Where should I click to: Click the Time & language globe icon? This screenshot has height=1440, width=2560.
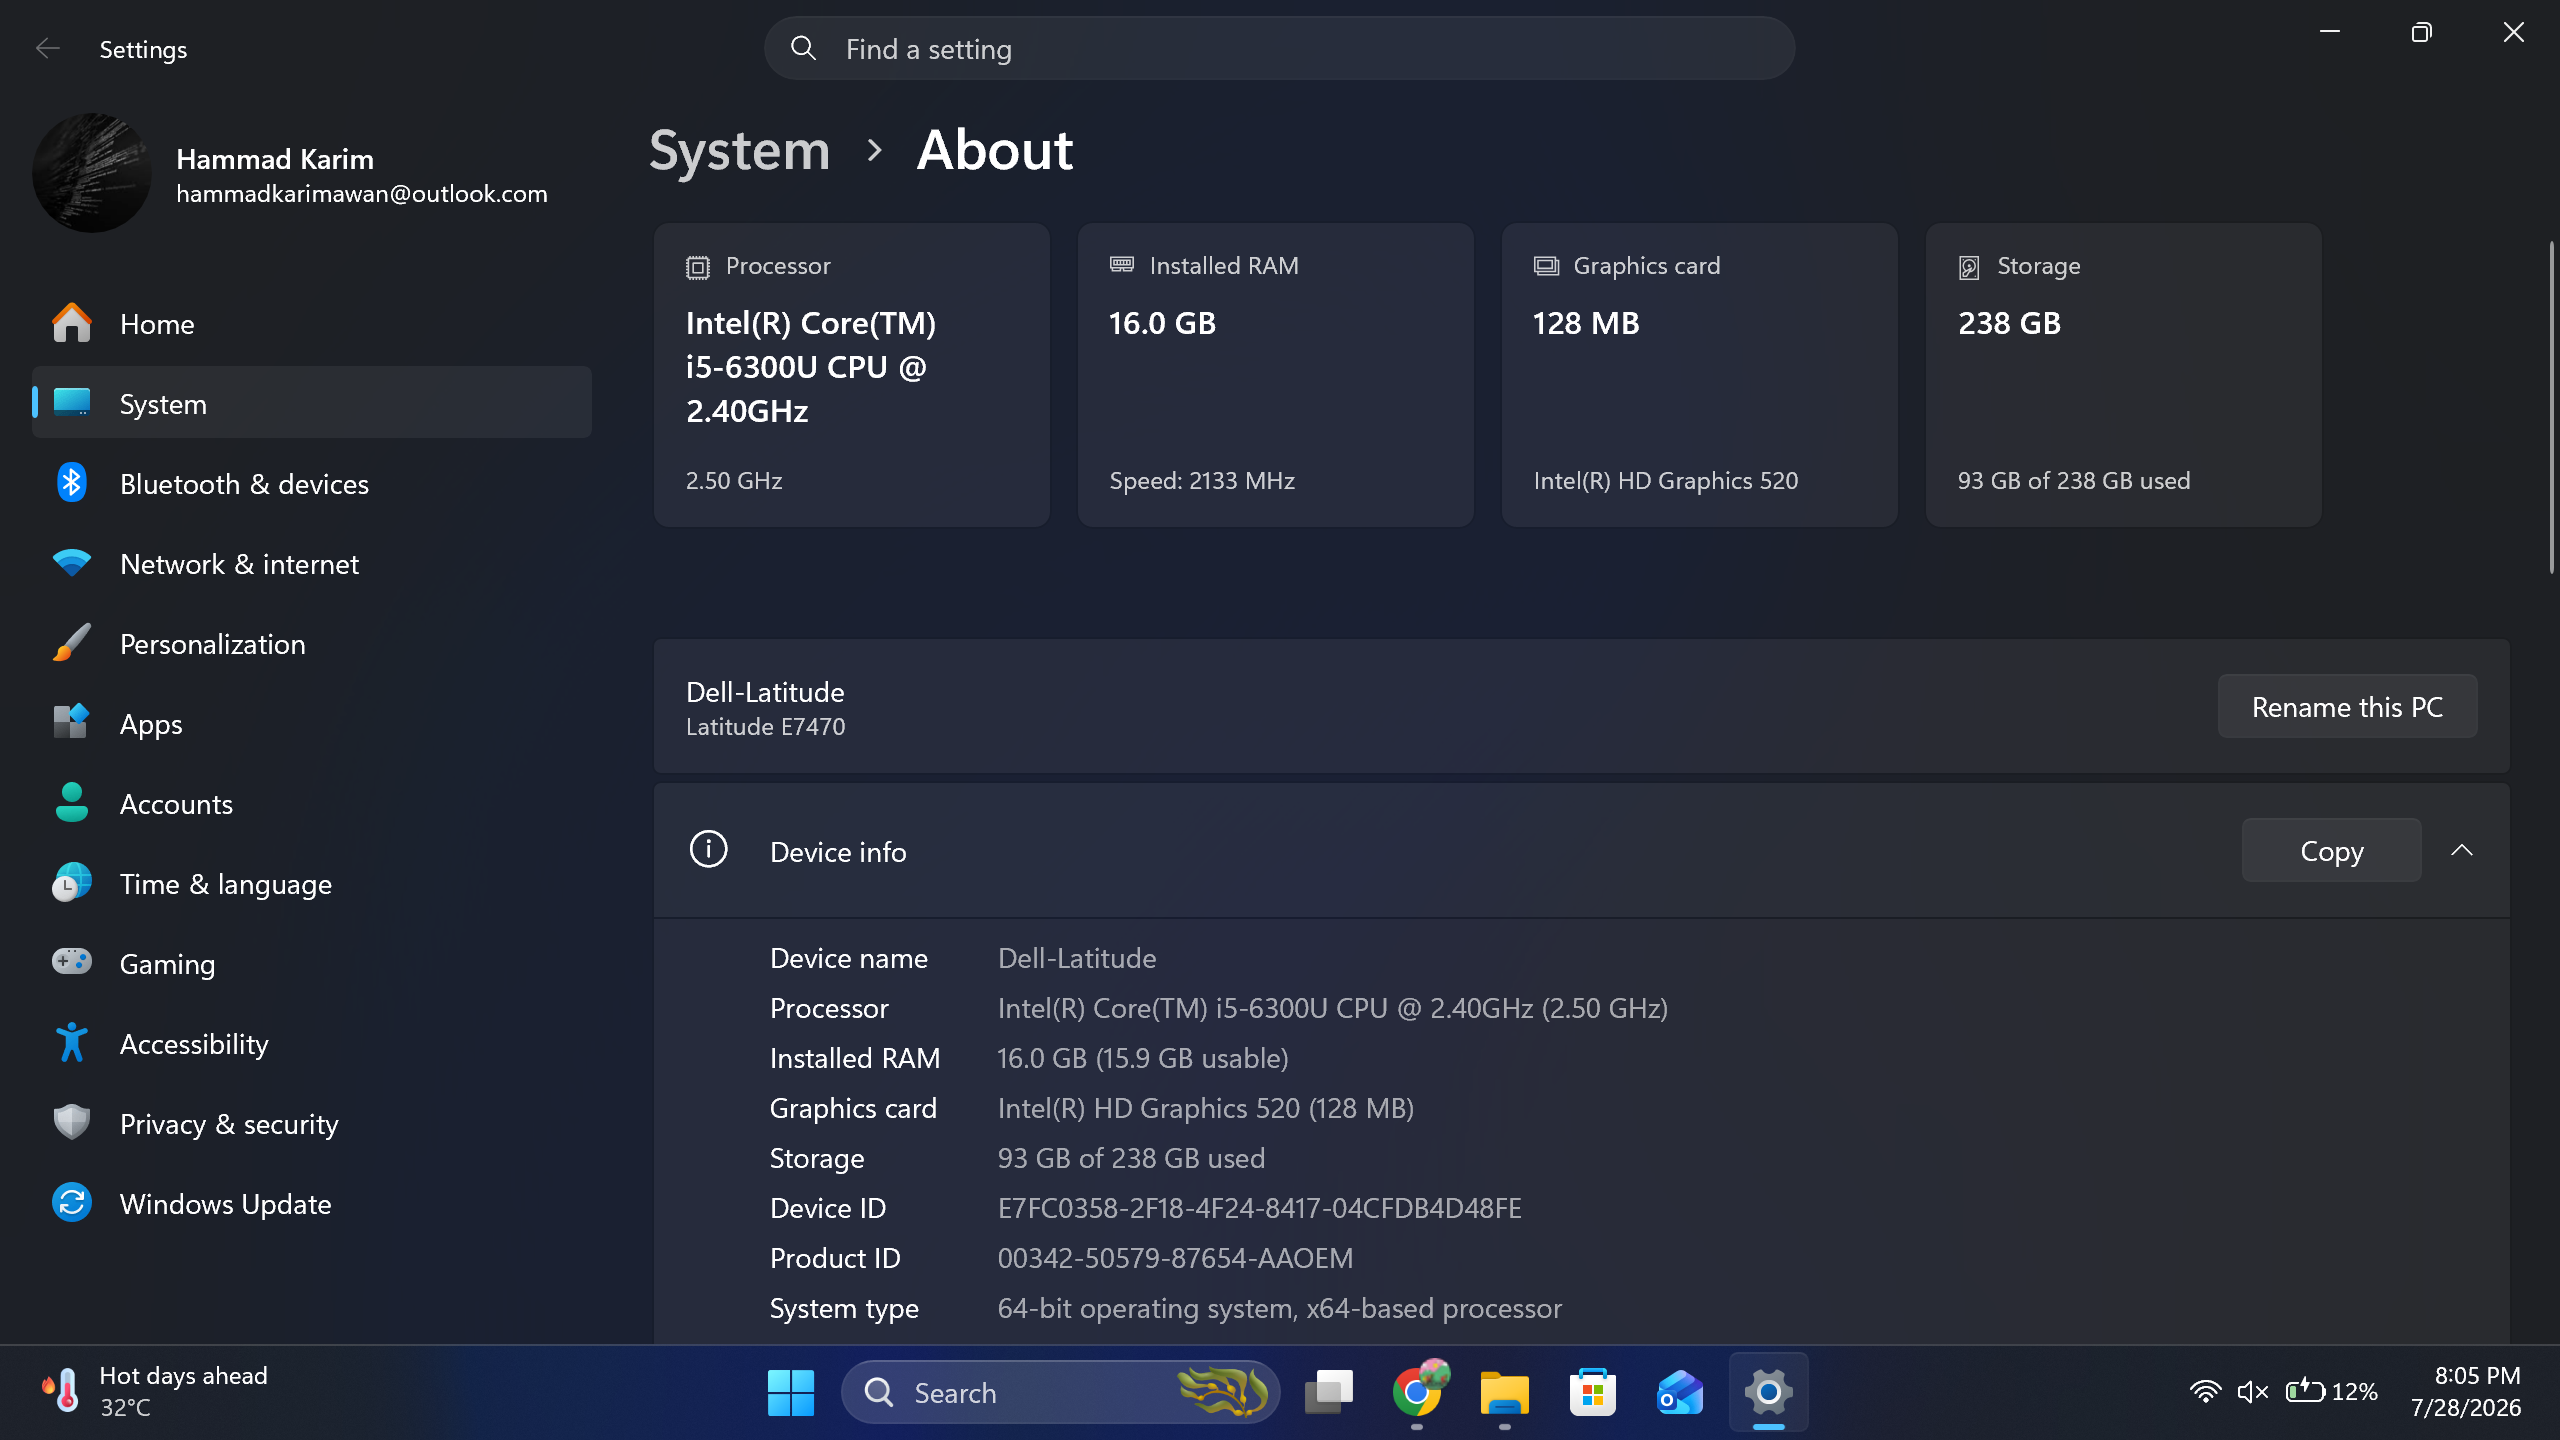pyautogui.click(x=72, y=883)
